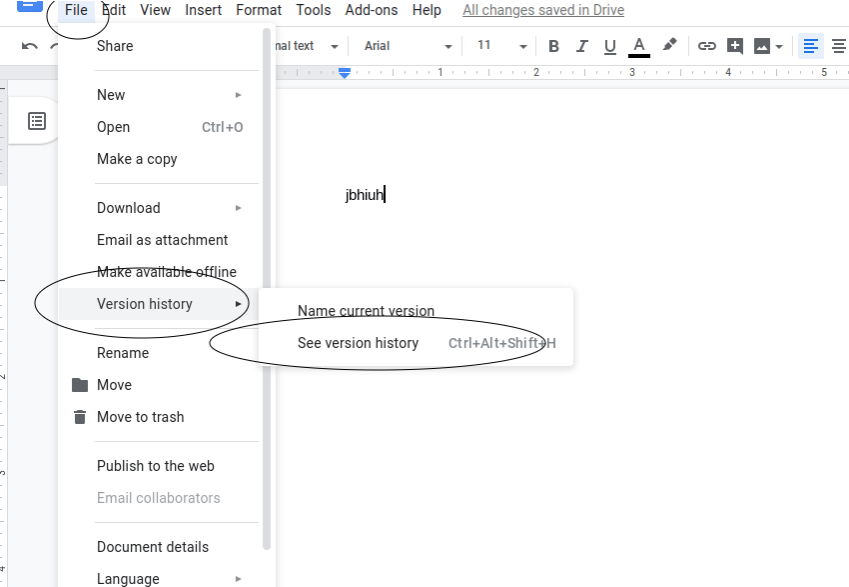Open the document outline panel icon
Viewport: 849px width, 587px height.
[37, 121]
